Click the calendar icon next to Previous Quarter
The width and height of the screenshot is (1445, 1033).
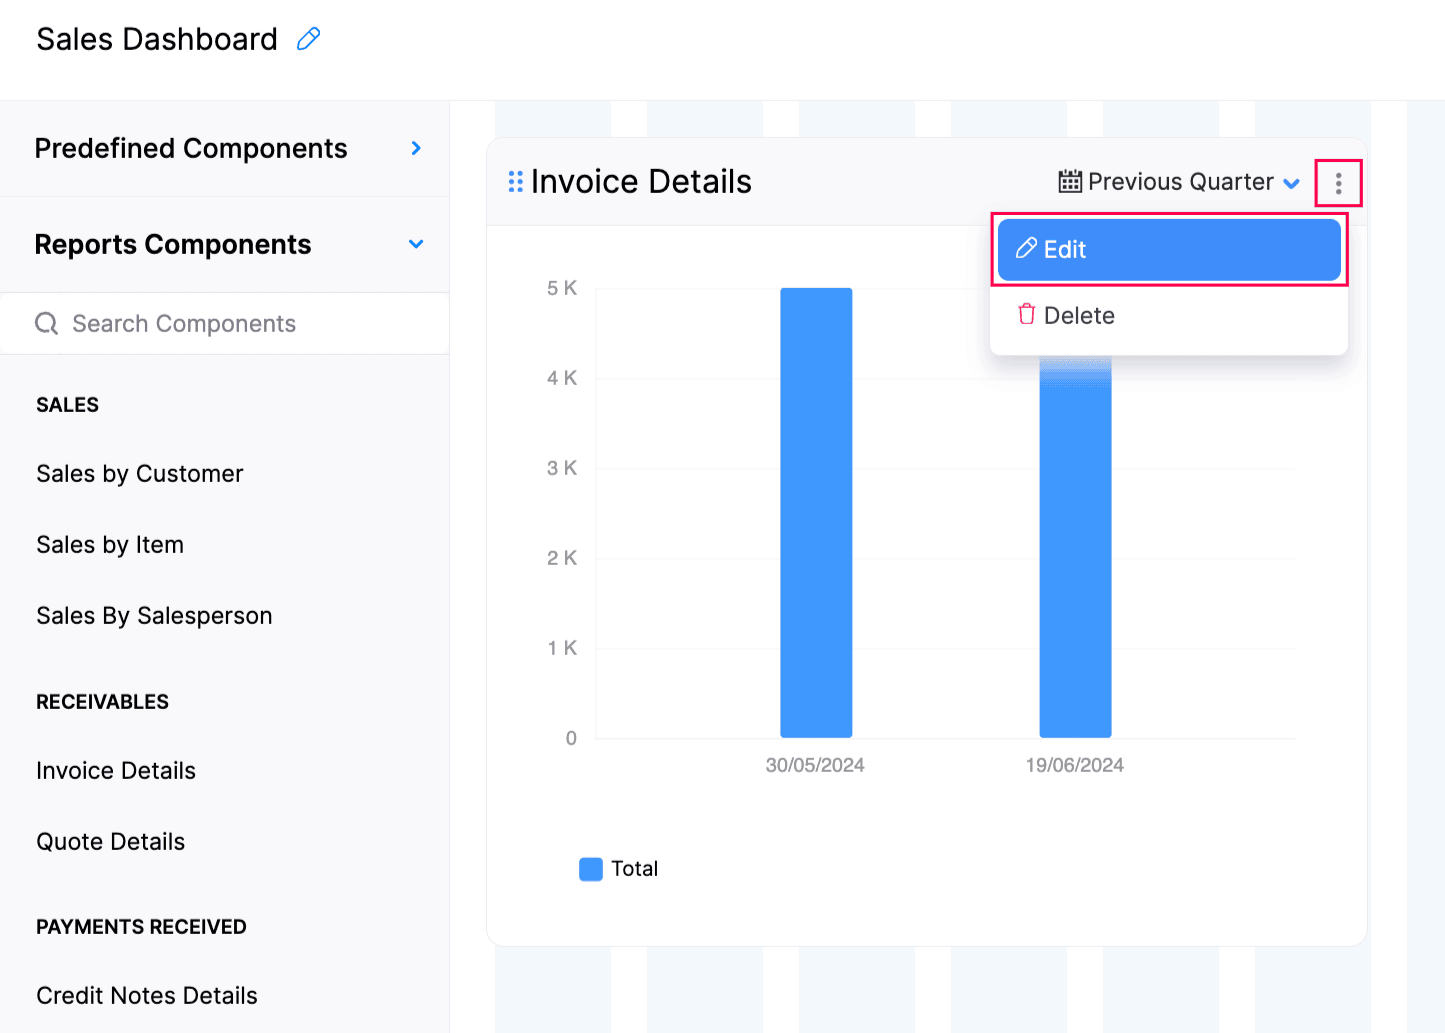[1068, 181]
